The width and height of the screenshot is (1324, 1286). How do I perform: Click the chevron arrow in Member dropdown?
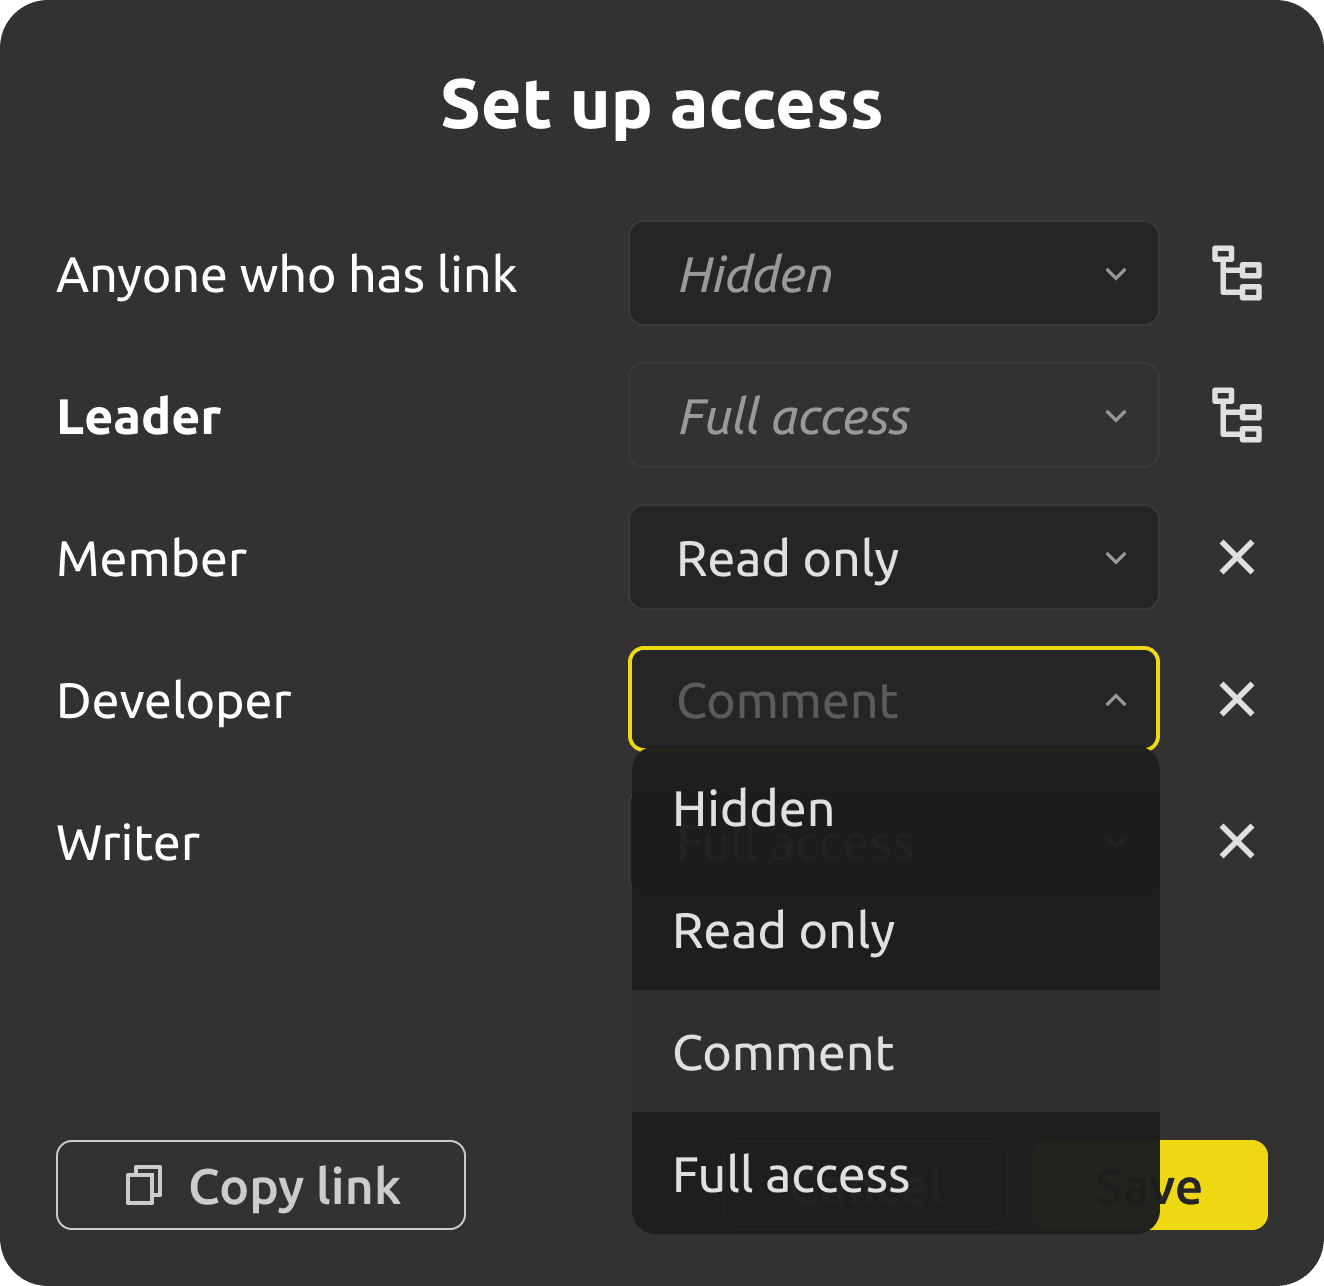pos(1116,558)
